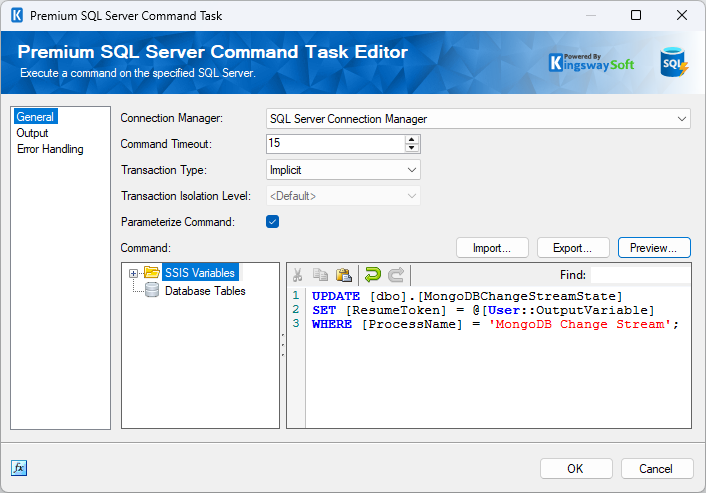The image size is (706, 493).
Task: Click into the Find input field
Action: tap(640, 275)
